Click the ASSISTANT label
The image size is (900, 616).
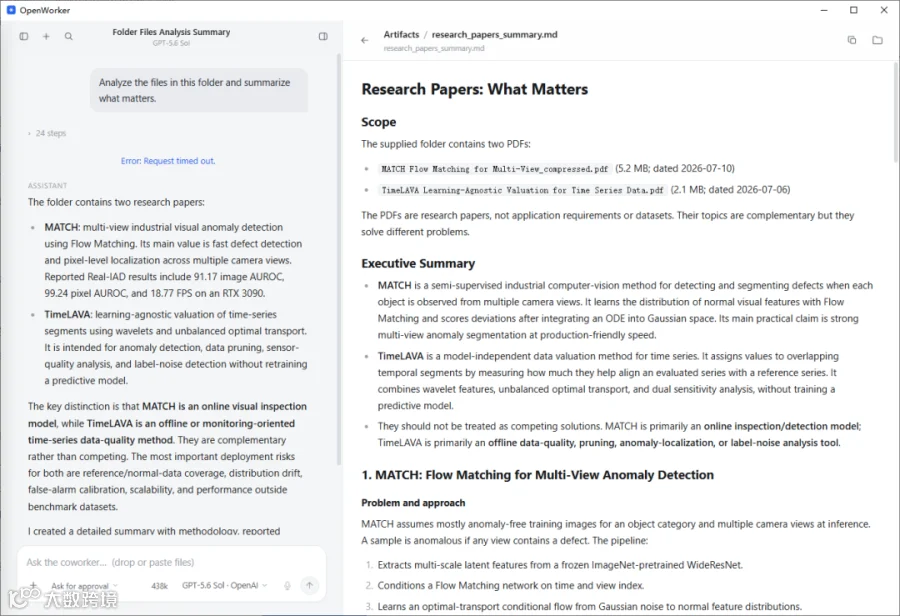coord(47,185)
